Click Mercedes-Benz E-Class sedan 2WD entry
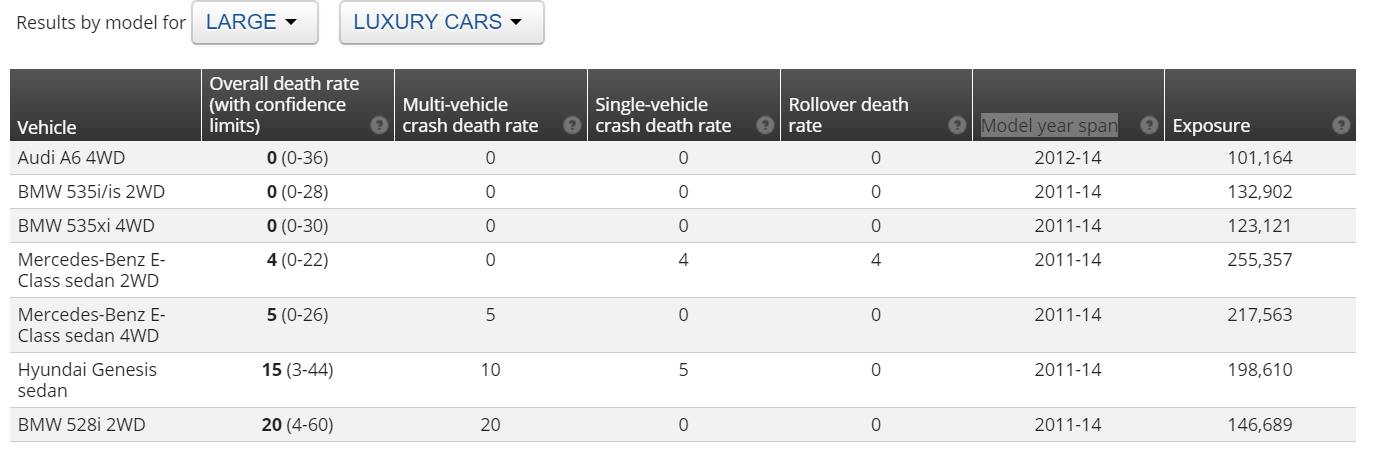This screenshot has height=465, width=1374. (x=91, y=270)
